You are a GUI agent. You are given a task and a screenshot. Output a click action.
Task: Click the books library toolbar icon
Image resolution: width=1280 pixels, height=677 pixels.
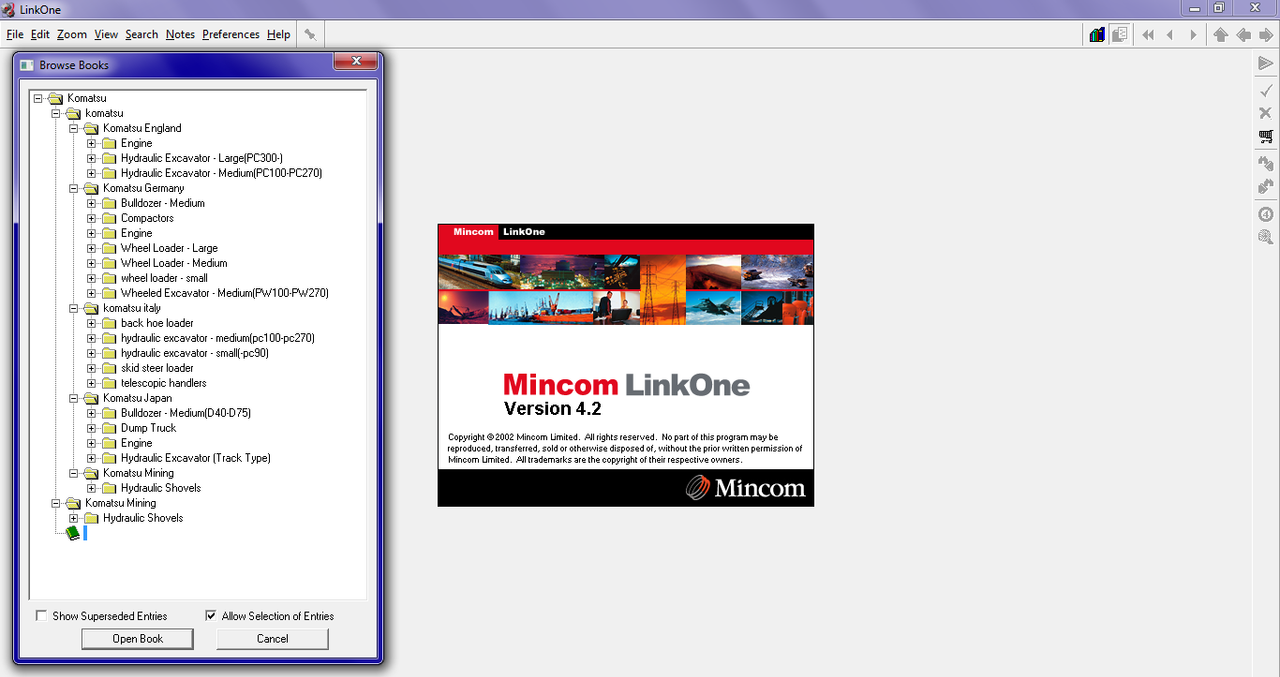(x=1097, y=35)
